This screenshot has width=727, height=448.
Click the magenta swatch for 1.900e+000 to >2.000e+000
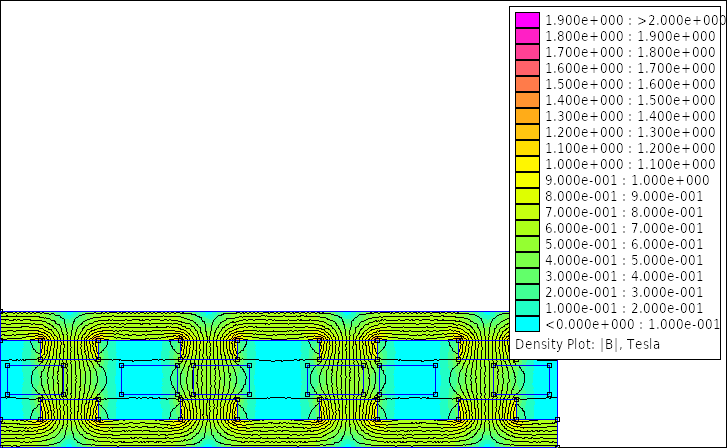(x=527, y=20)
